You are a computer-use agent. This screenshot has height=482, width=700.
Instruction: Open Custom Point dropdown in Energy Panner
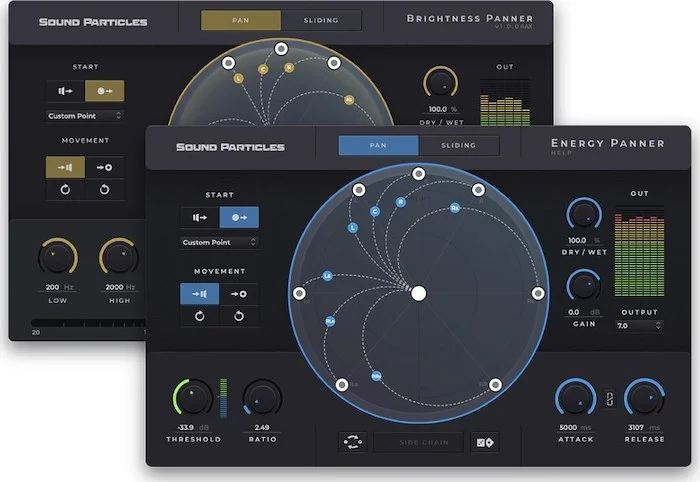pos(219,242)
